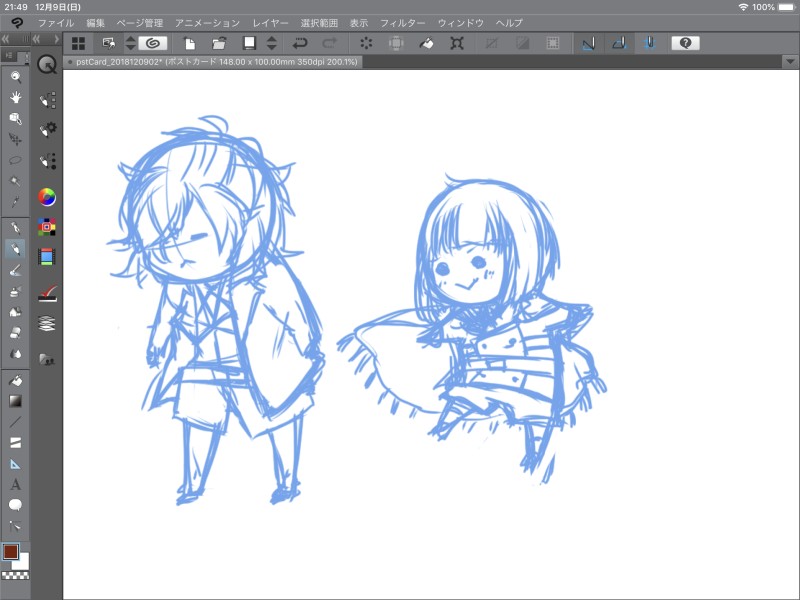Open the Tool Property palette
800x600 pixels.
[47, 130]
